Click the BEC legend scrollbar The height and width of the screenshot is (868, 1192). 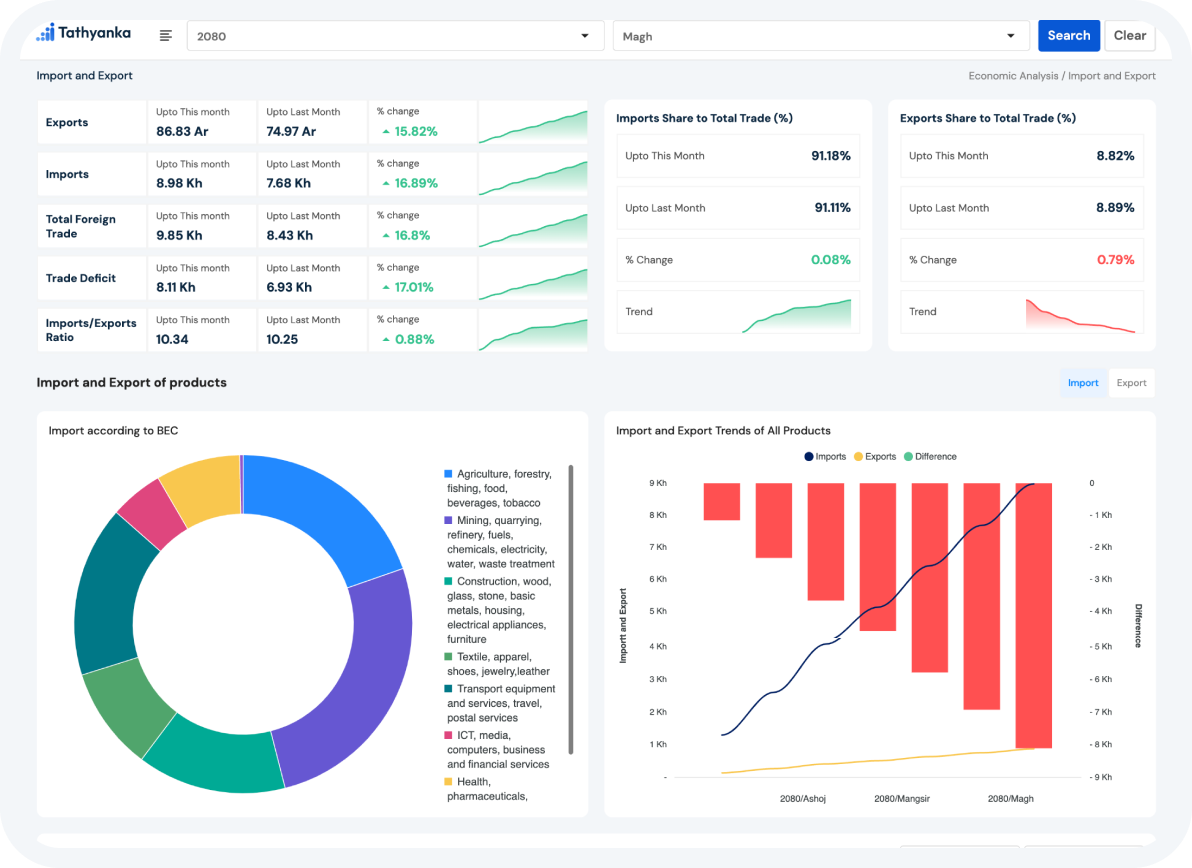point(571,608)
